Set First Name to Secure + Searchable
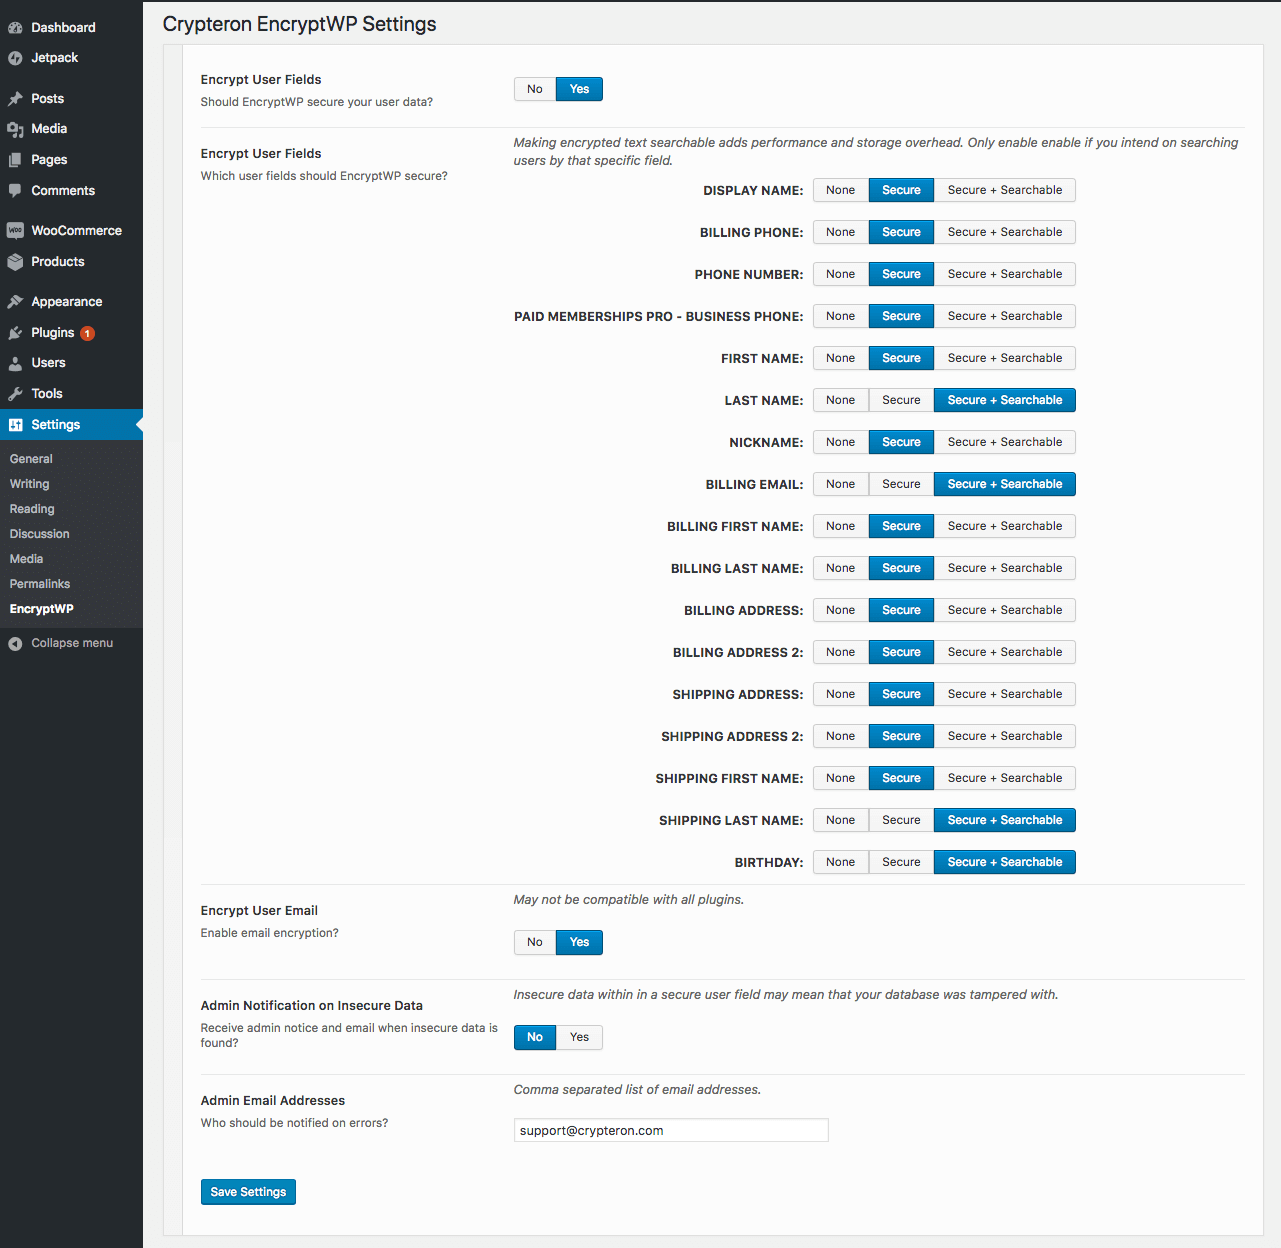 click(1005, 358)
